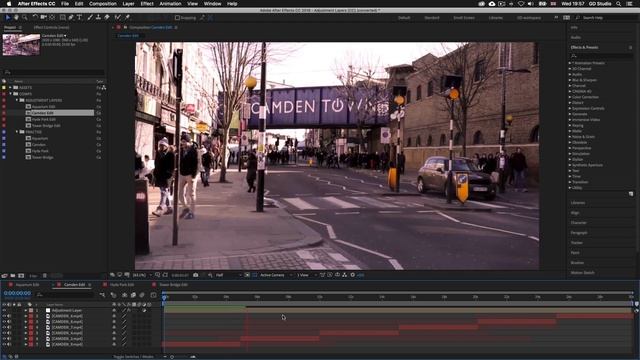Select the Selection arrow tool
This screenshot has height=360, width=640.
[7, 18]
